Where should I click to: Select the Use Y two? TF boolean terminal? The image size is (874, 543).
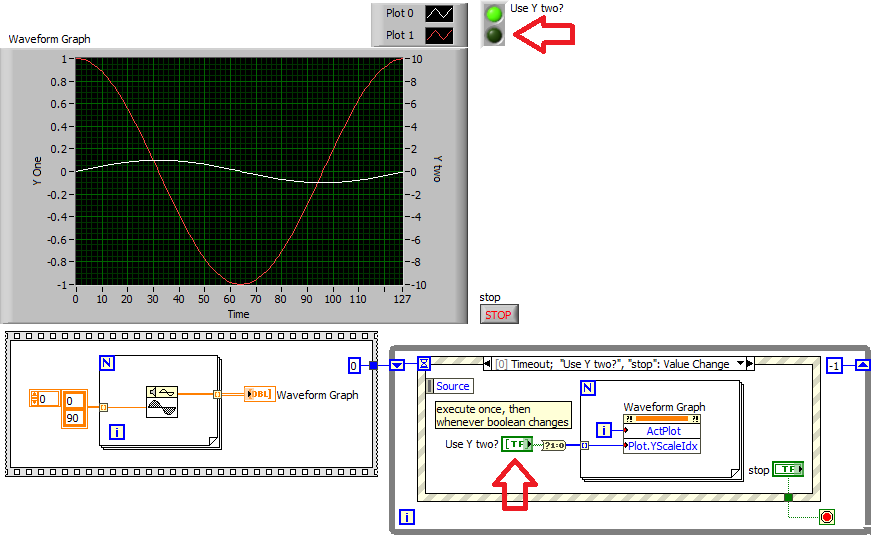[517, 444]
